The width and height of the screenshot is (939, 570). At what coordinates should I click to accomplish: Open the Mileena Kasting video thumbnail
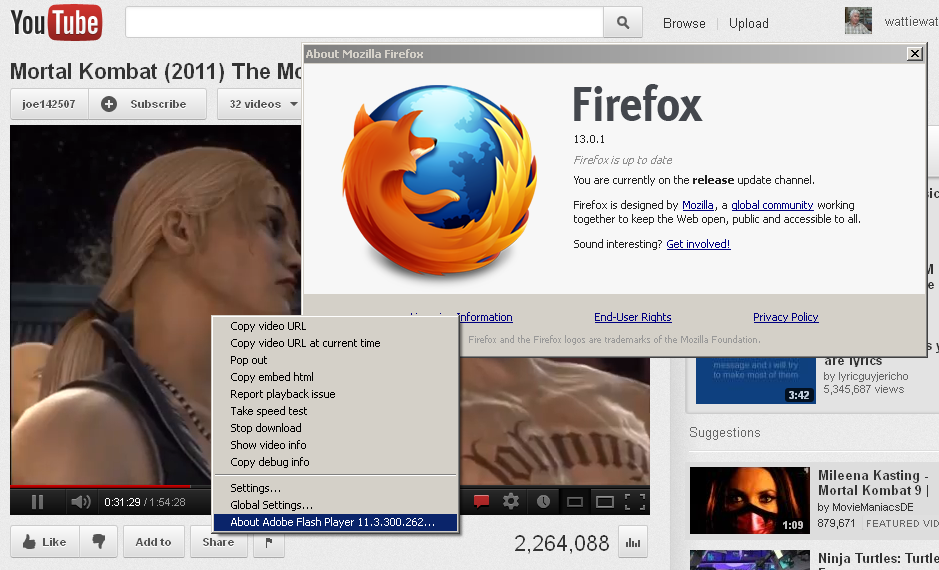tap(749, 501)
